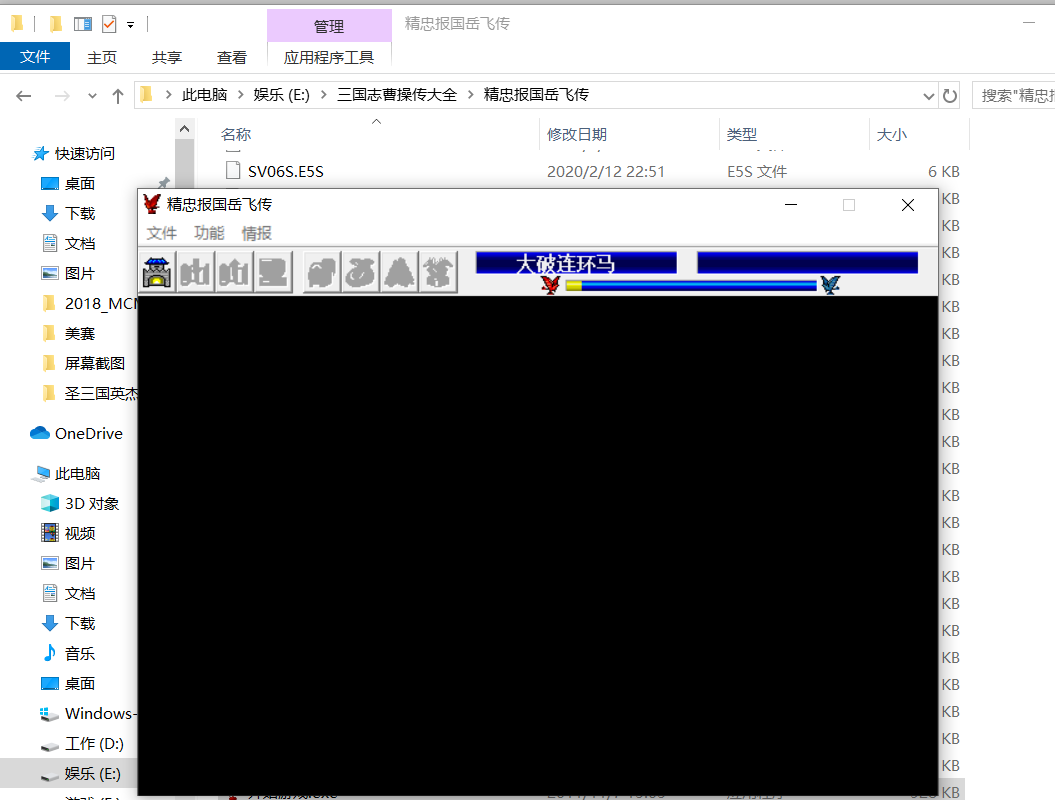Open the blue 文件 tab in Explorer ribbon

click(x=35, y=57)
